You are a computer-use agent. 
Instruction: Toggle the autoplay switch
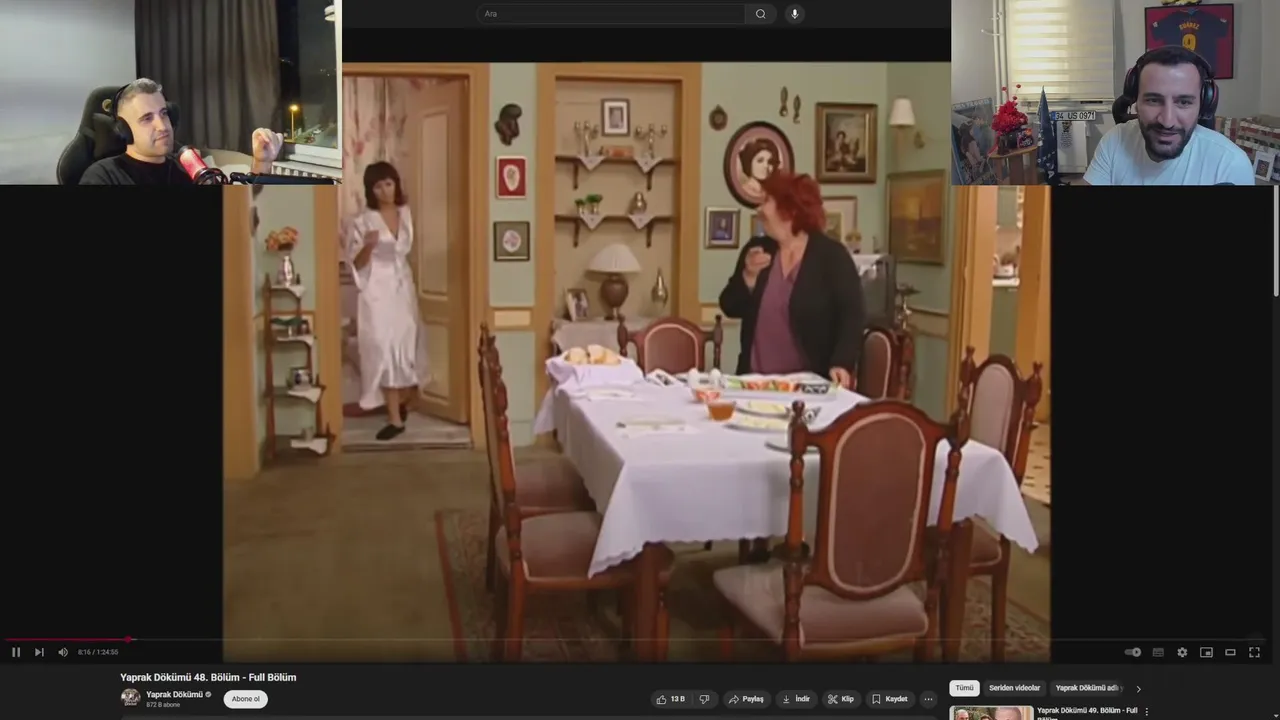1133,652
